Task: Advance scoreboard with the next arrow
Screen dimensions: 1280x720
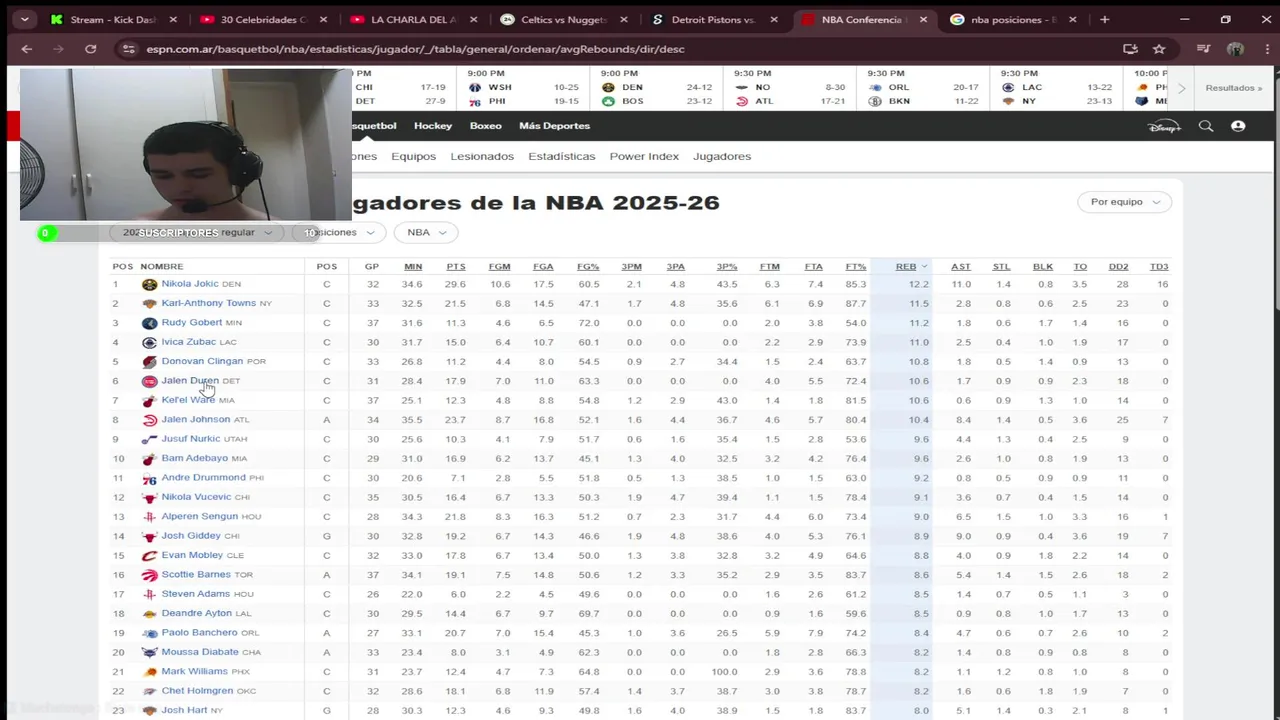Action: pyautogui.click(x=1181, y=88)
